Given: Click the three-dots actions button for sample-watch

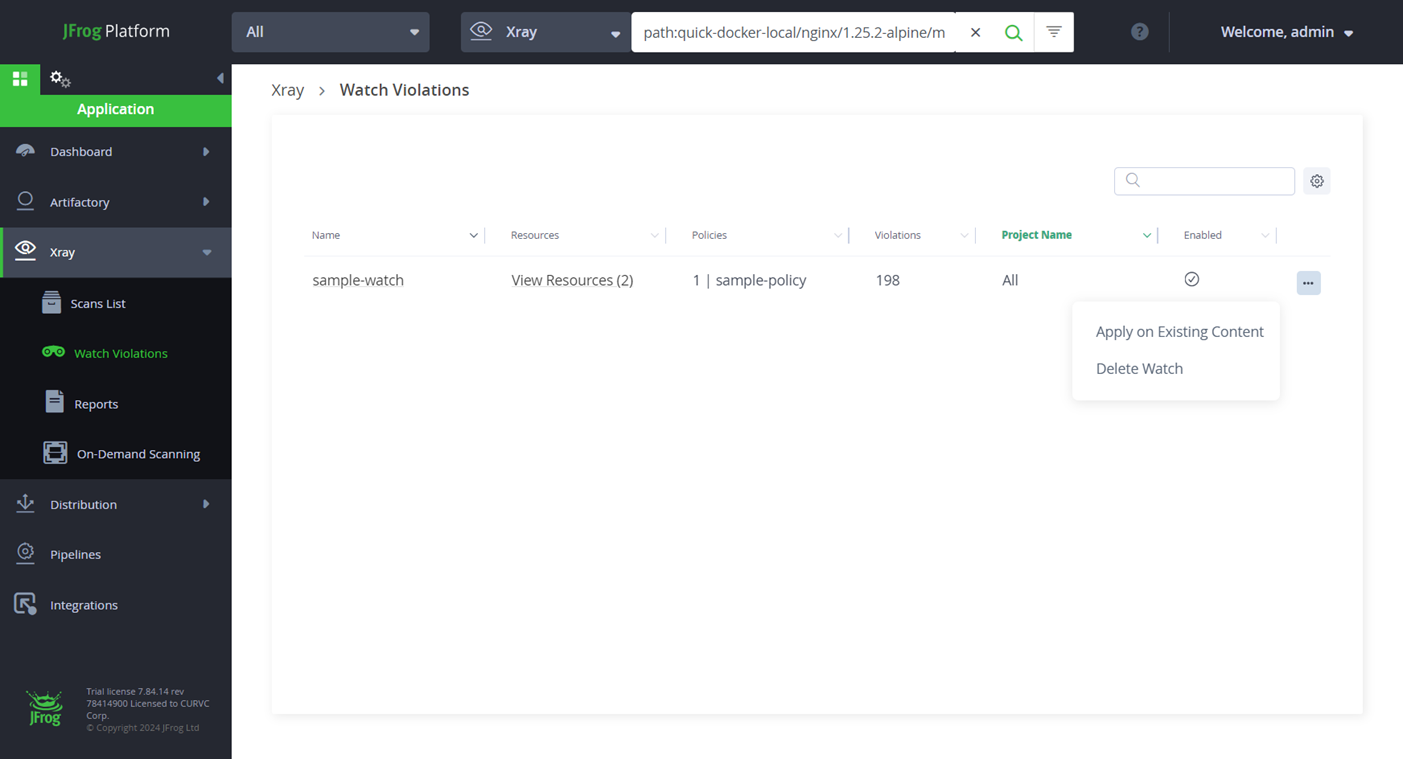Looking at the screenshot, I should (1308, 283).
